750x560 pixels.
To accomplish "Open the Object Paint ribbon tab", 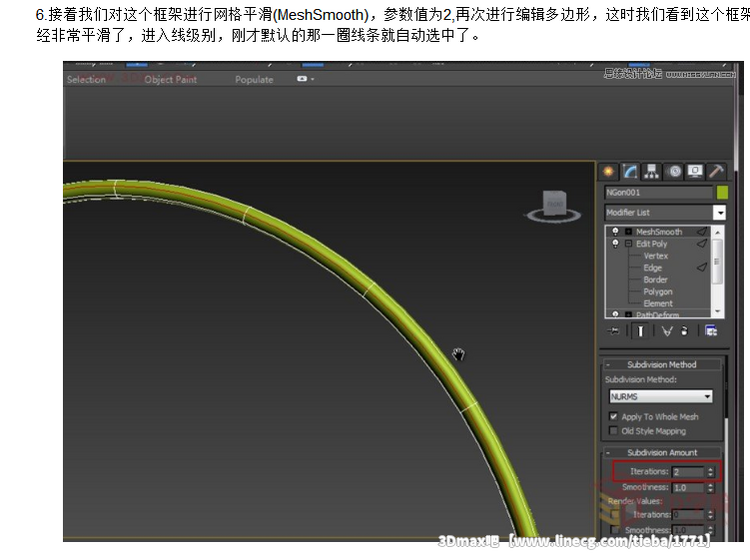I will tap(170, 79).
